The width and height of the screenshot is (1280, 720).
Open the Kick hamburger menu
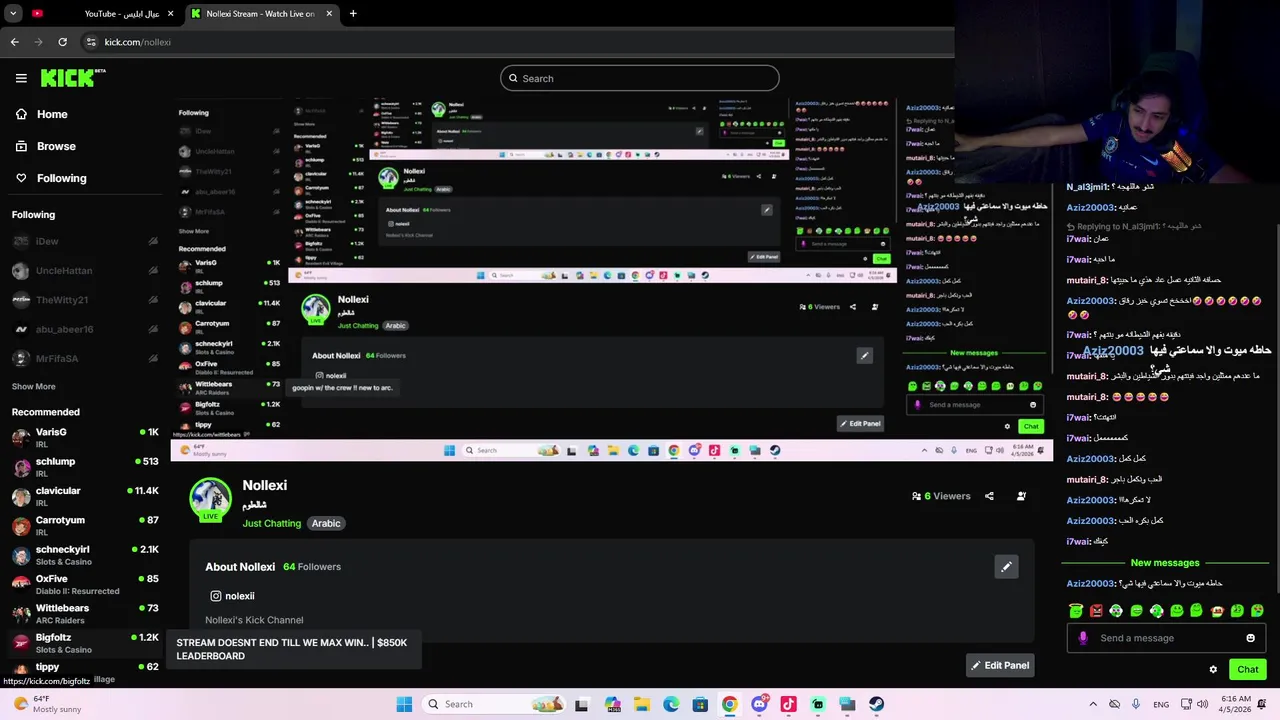tap(21, 78)
